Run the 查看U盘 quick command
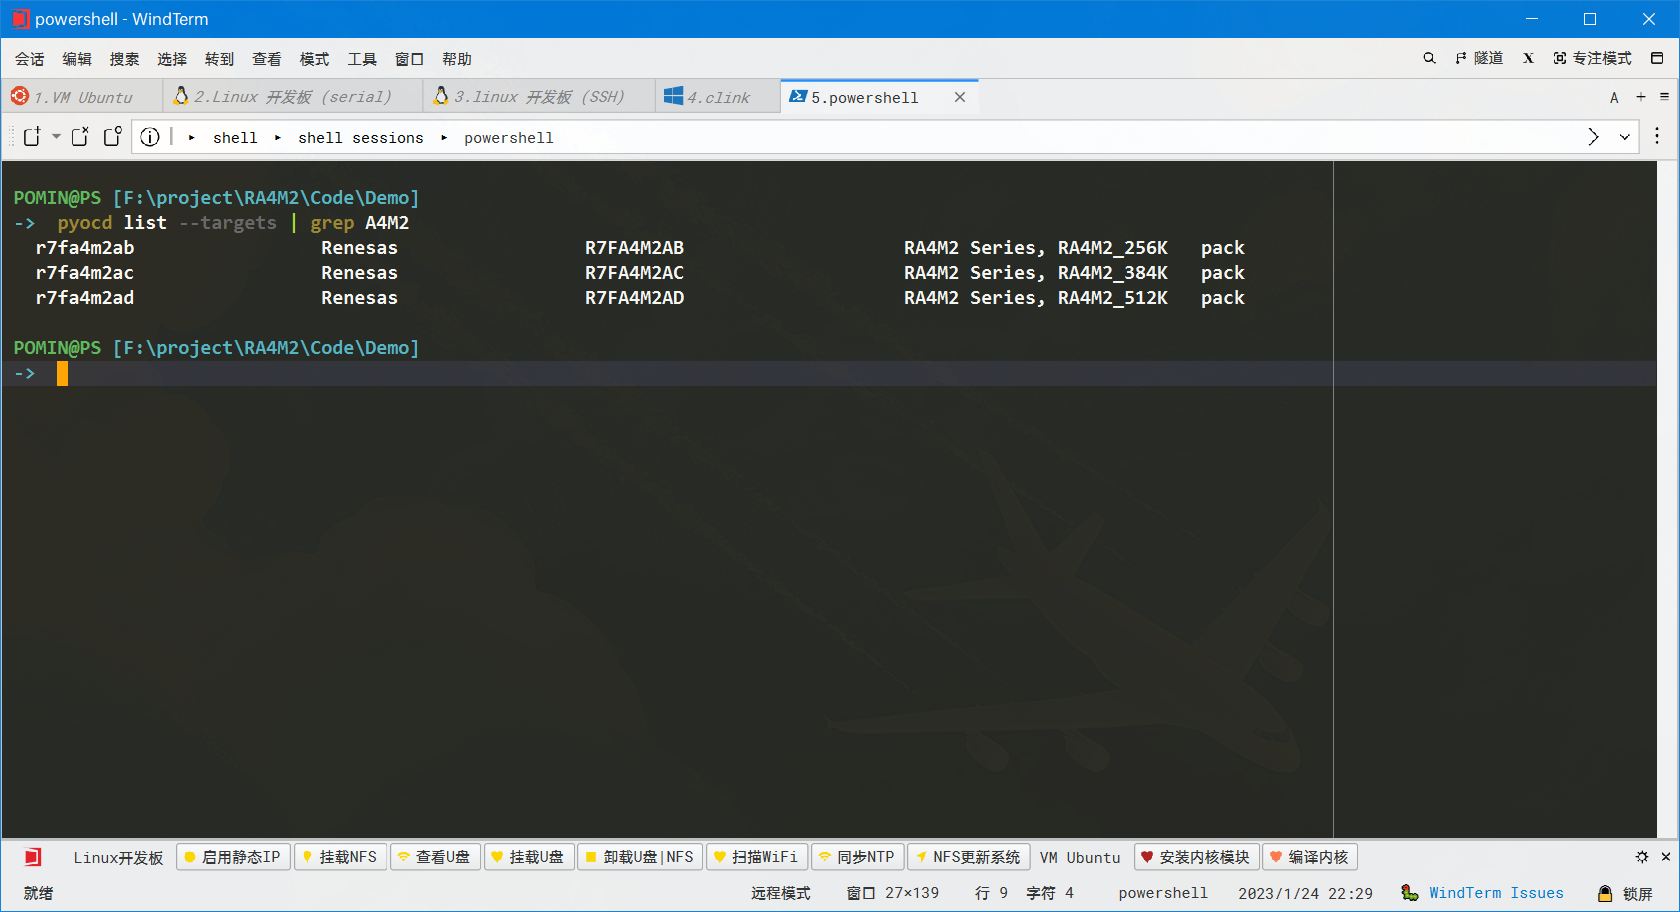This screenshot has height=912, width=1680. (434, 857)
